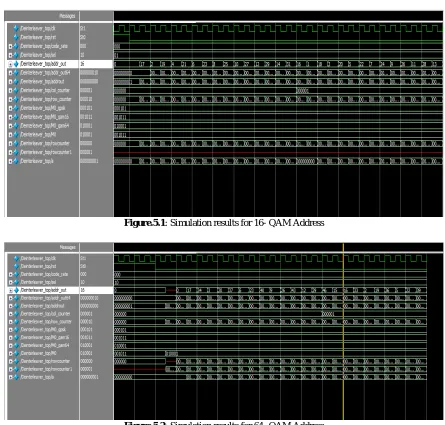This screenshot has height=425, width=445.
Task: Expand the addr_out64 bus in the 64-QAM waveform
Action: pyautogui.click(x=11, y=298)
